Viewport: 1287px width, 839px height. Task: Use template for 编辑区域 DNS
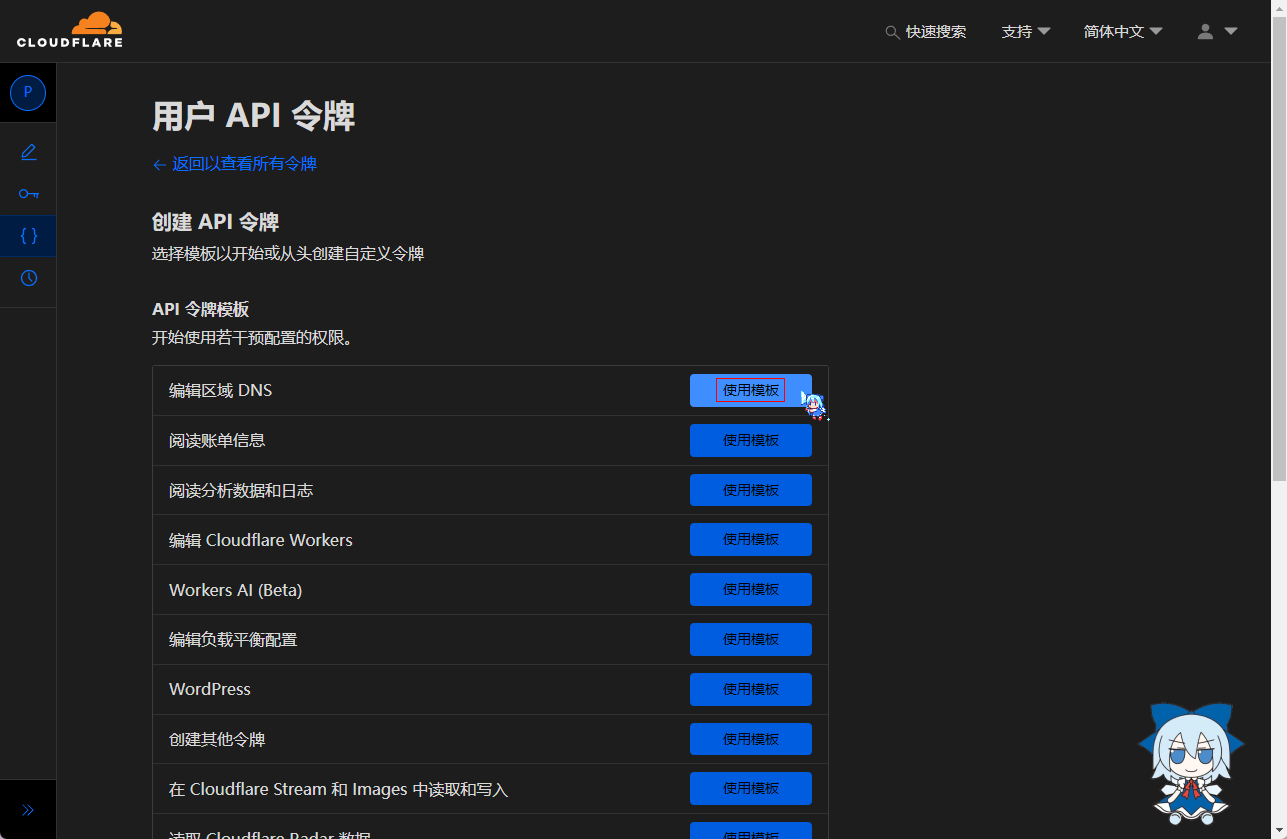coord(750,391)
